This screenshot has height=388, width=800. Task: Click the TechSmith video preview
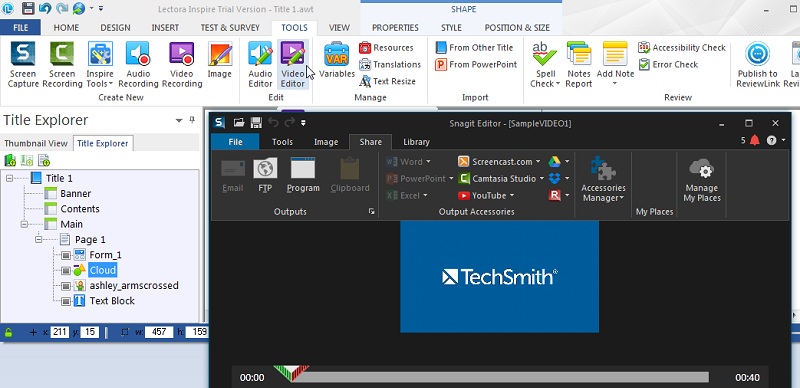click(x=499, y=277)
